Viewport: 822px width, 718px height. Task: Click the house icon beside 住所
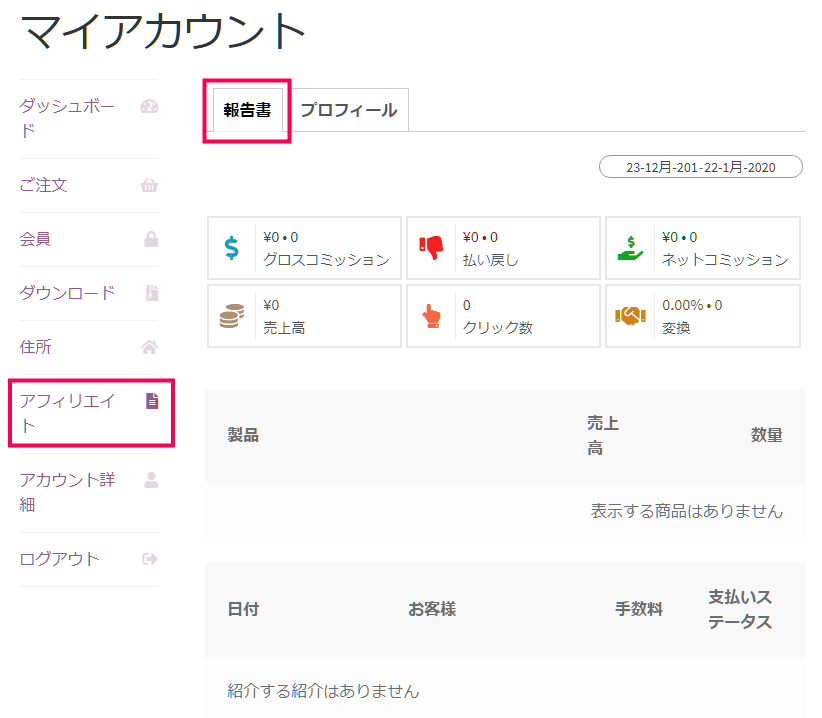(149, 347)
